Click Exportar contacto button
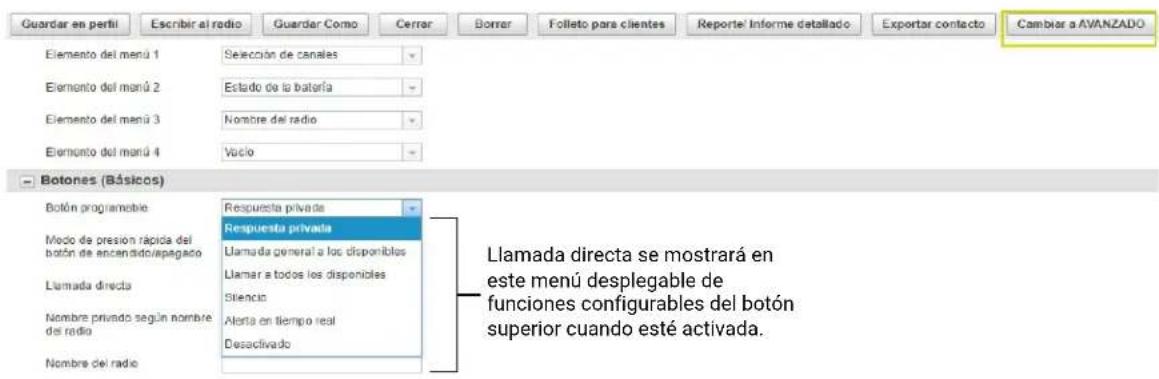 934,24
